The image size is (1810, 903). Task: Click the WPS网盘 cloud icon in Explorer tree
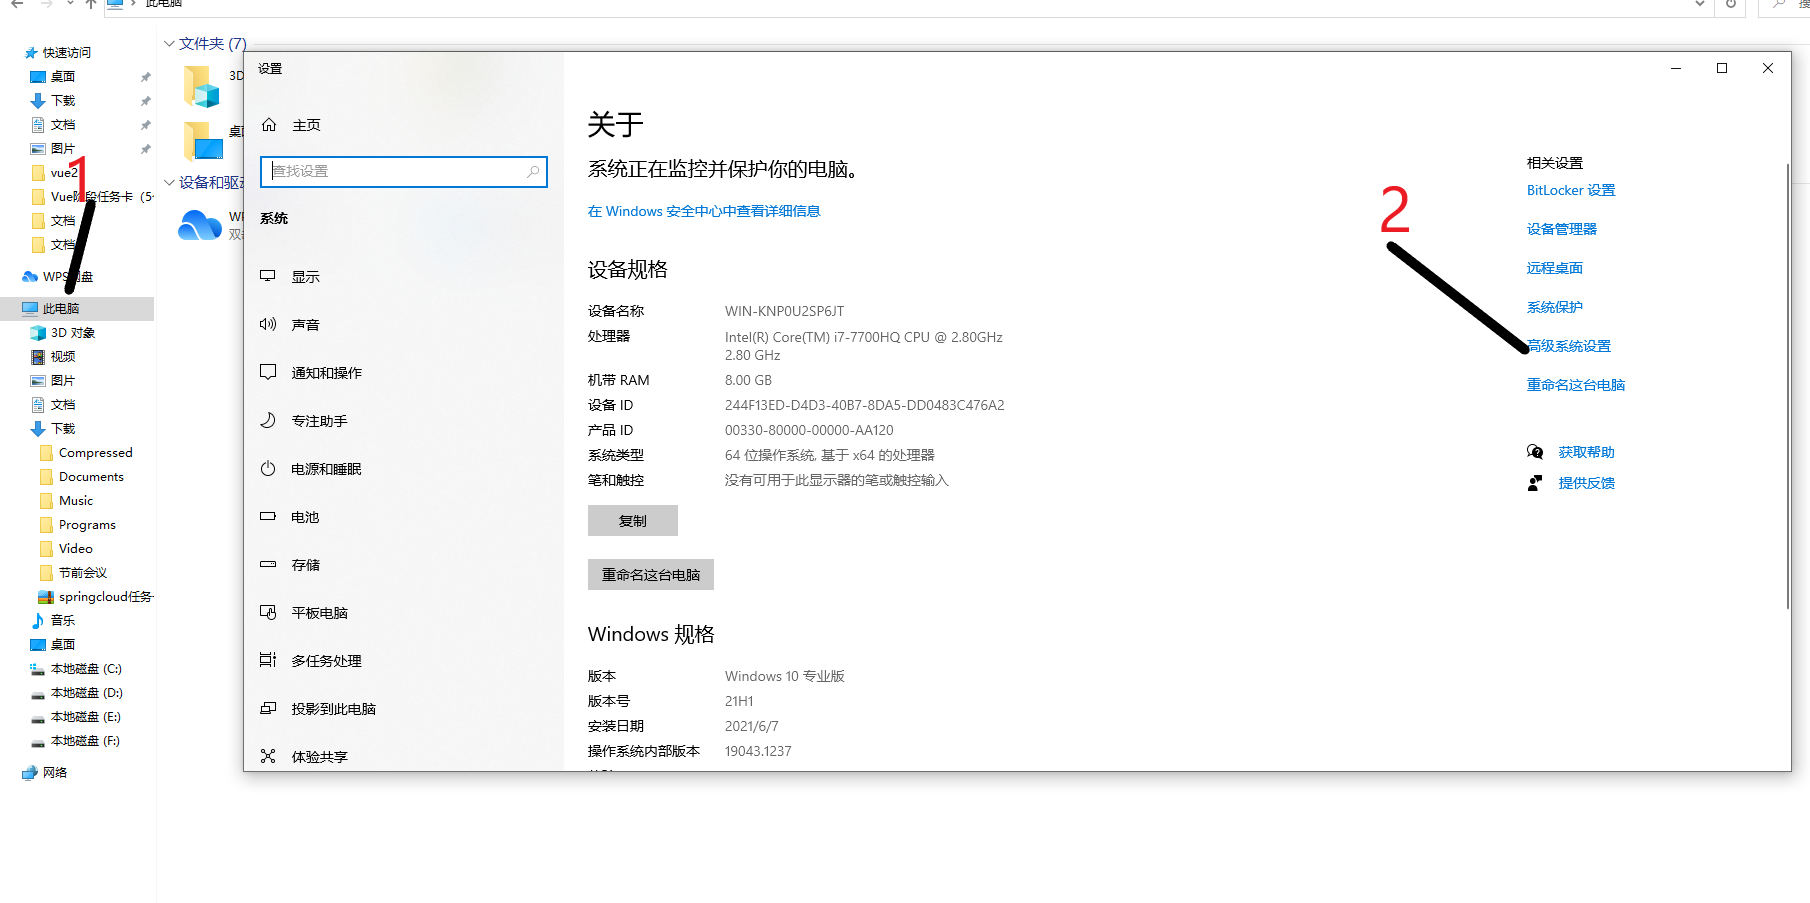[30, 277]
